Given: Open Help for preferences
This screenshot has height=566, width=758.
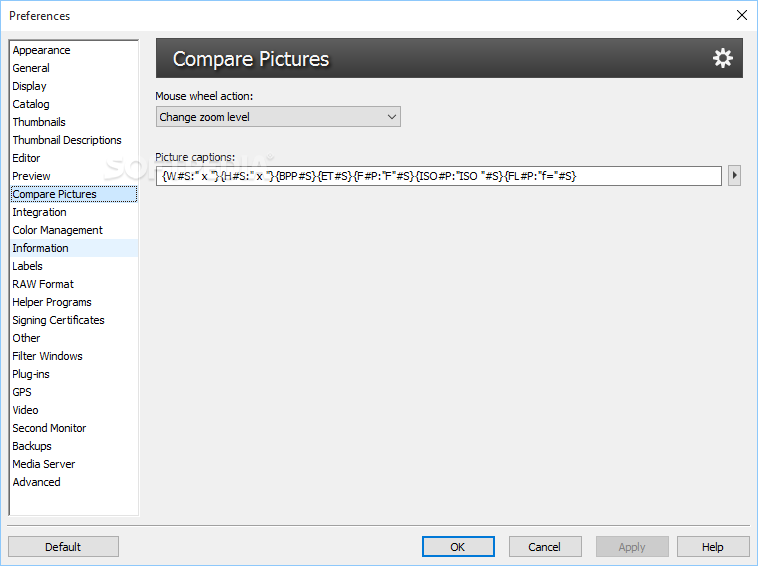Looking at the screenshot, I should click(713, 547).
